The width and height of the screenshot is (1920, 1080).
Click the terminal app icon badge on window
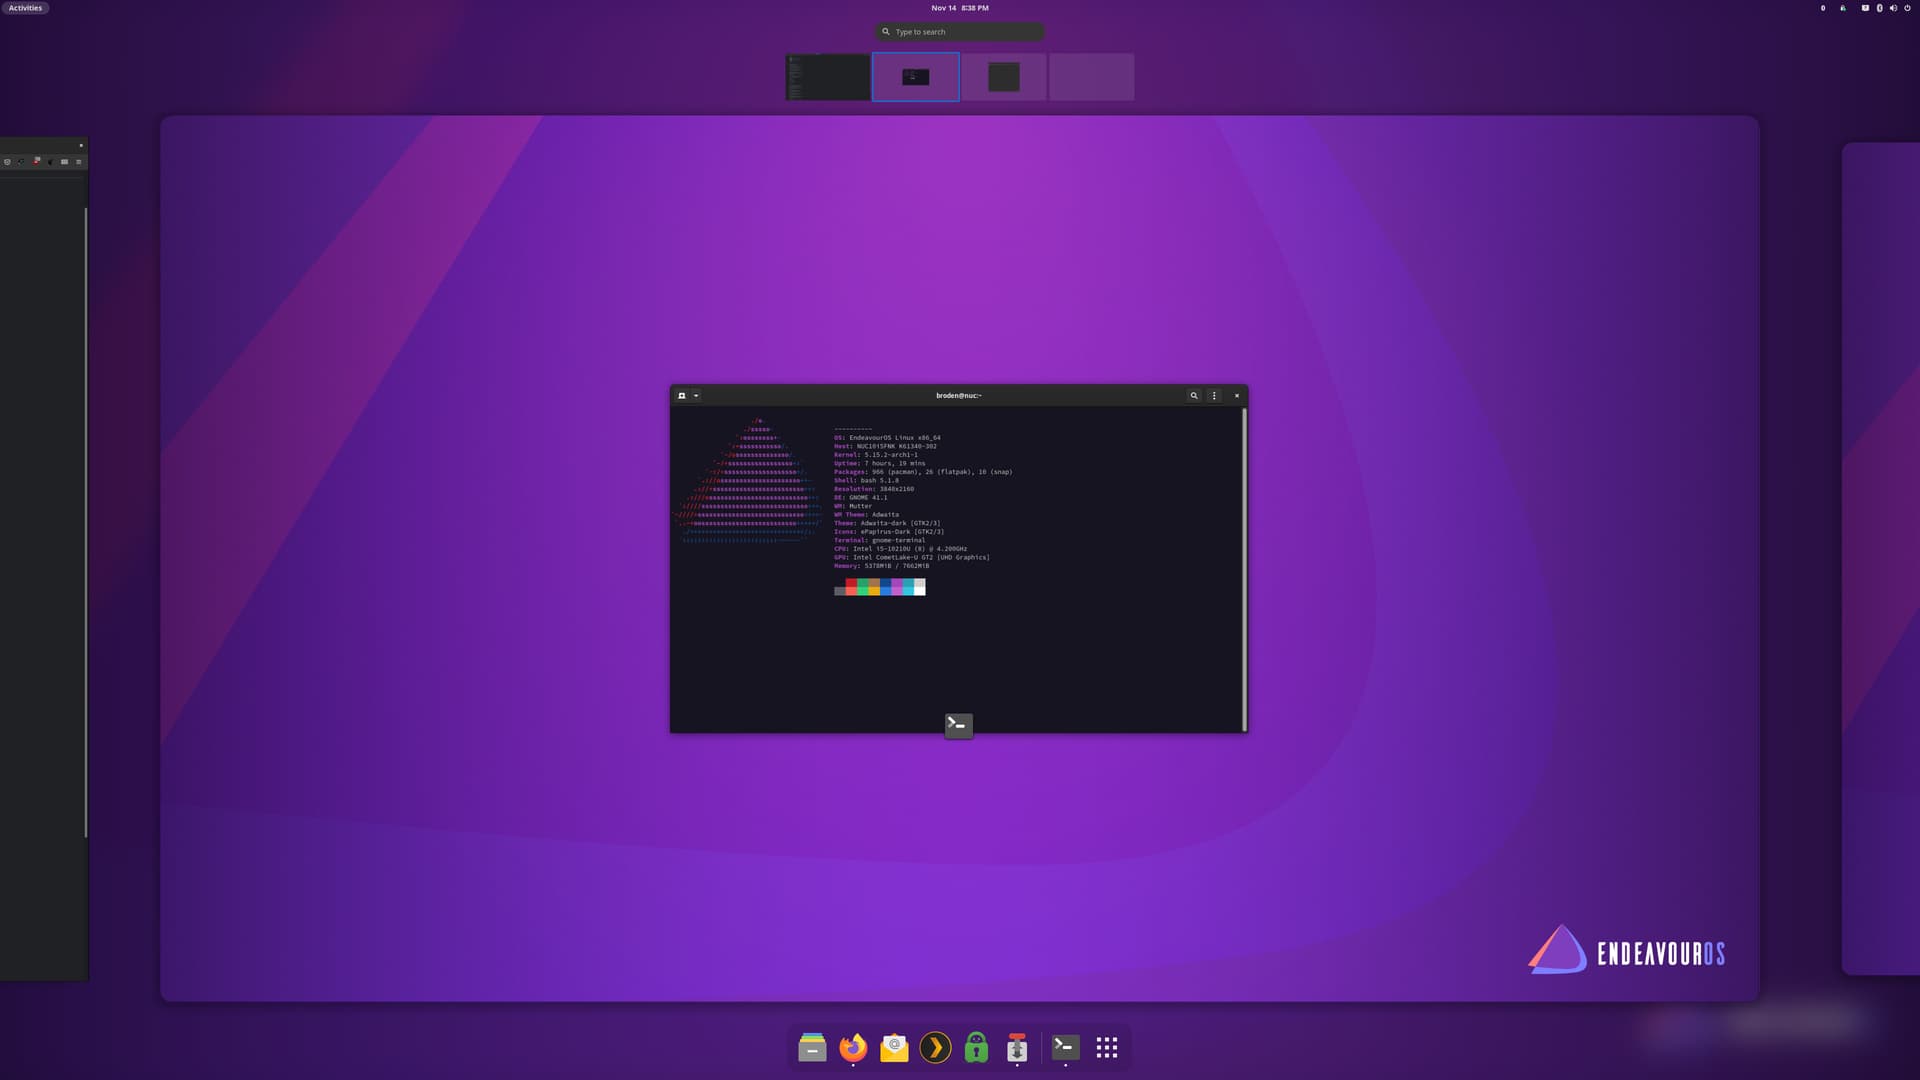pyautogui.click(x=959, y=725)
